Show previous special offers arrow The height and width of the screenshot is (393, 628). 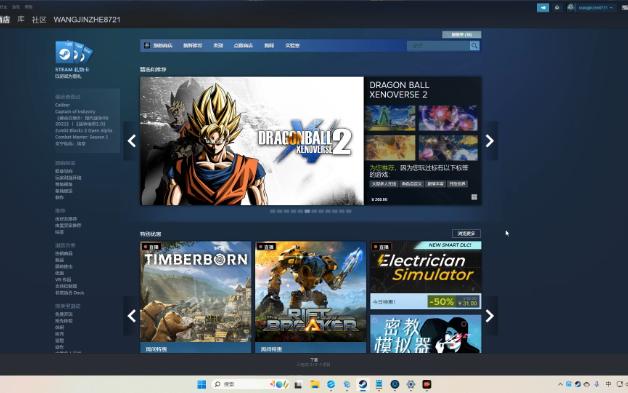point(131,316)
